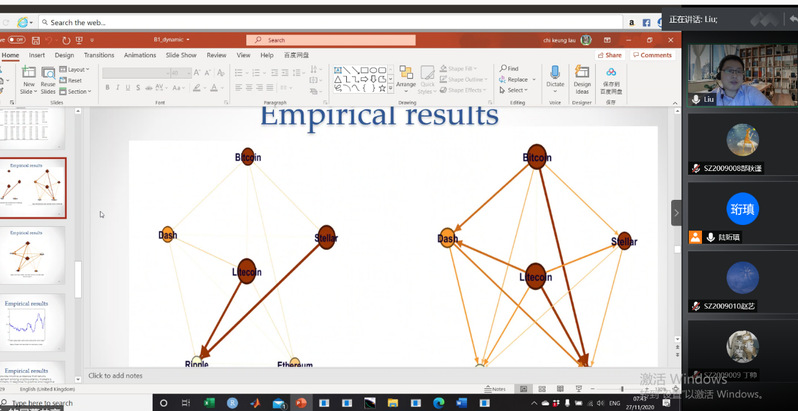Toggle Bold formatting
The image size is (798, 411).
[106, 87]
